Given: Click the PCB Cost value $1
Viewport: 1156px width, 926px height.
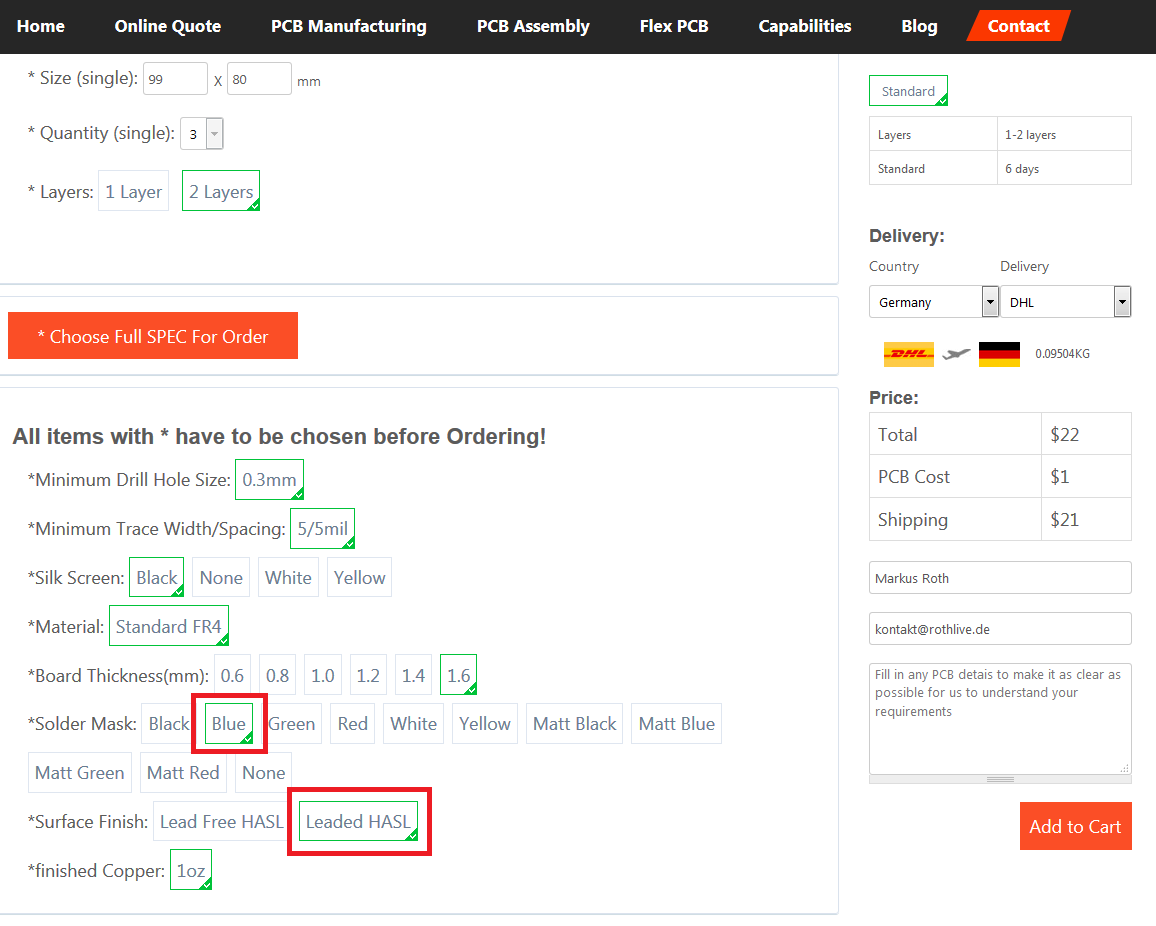Looking at the screenshot, I should tap(1059, 477).
